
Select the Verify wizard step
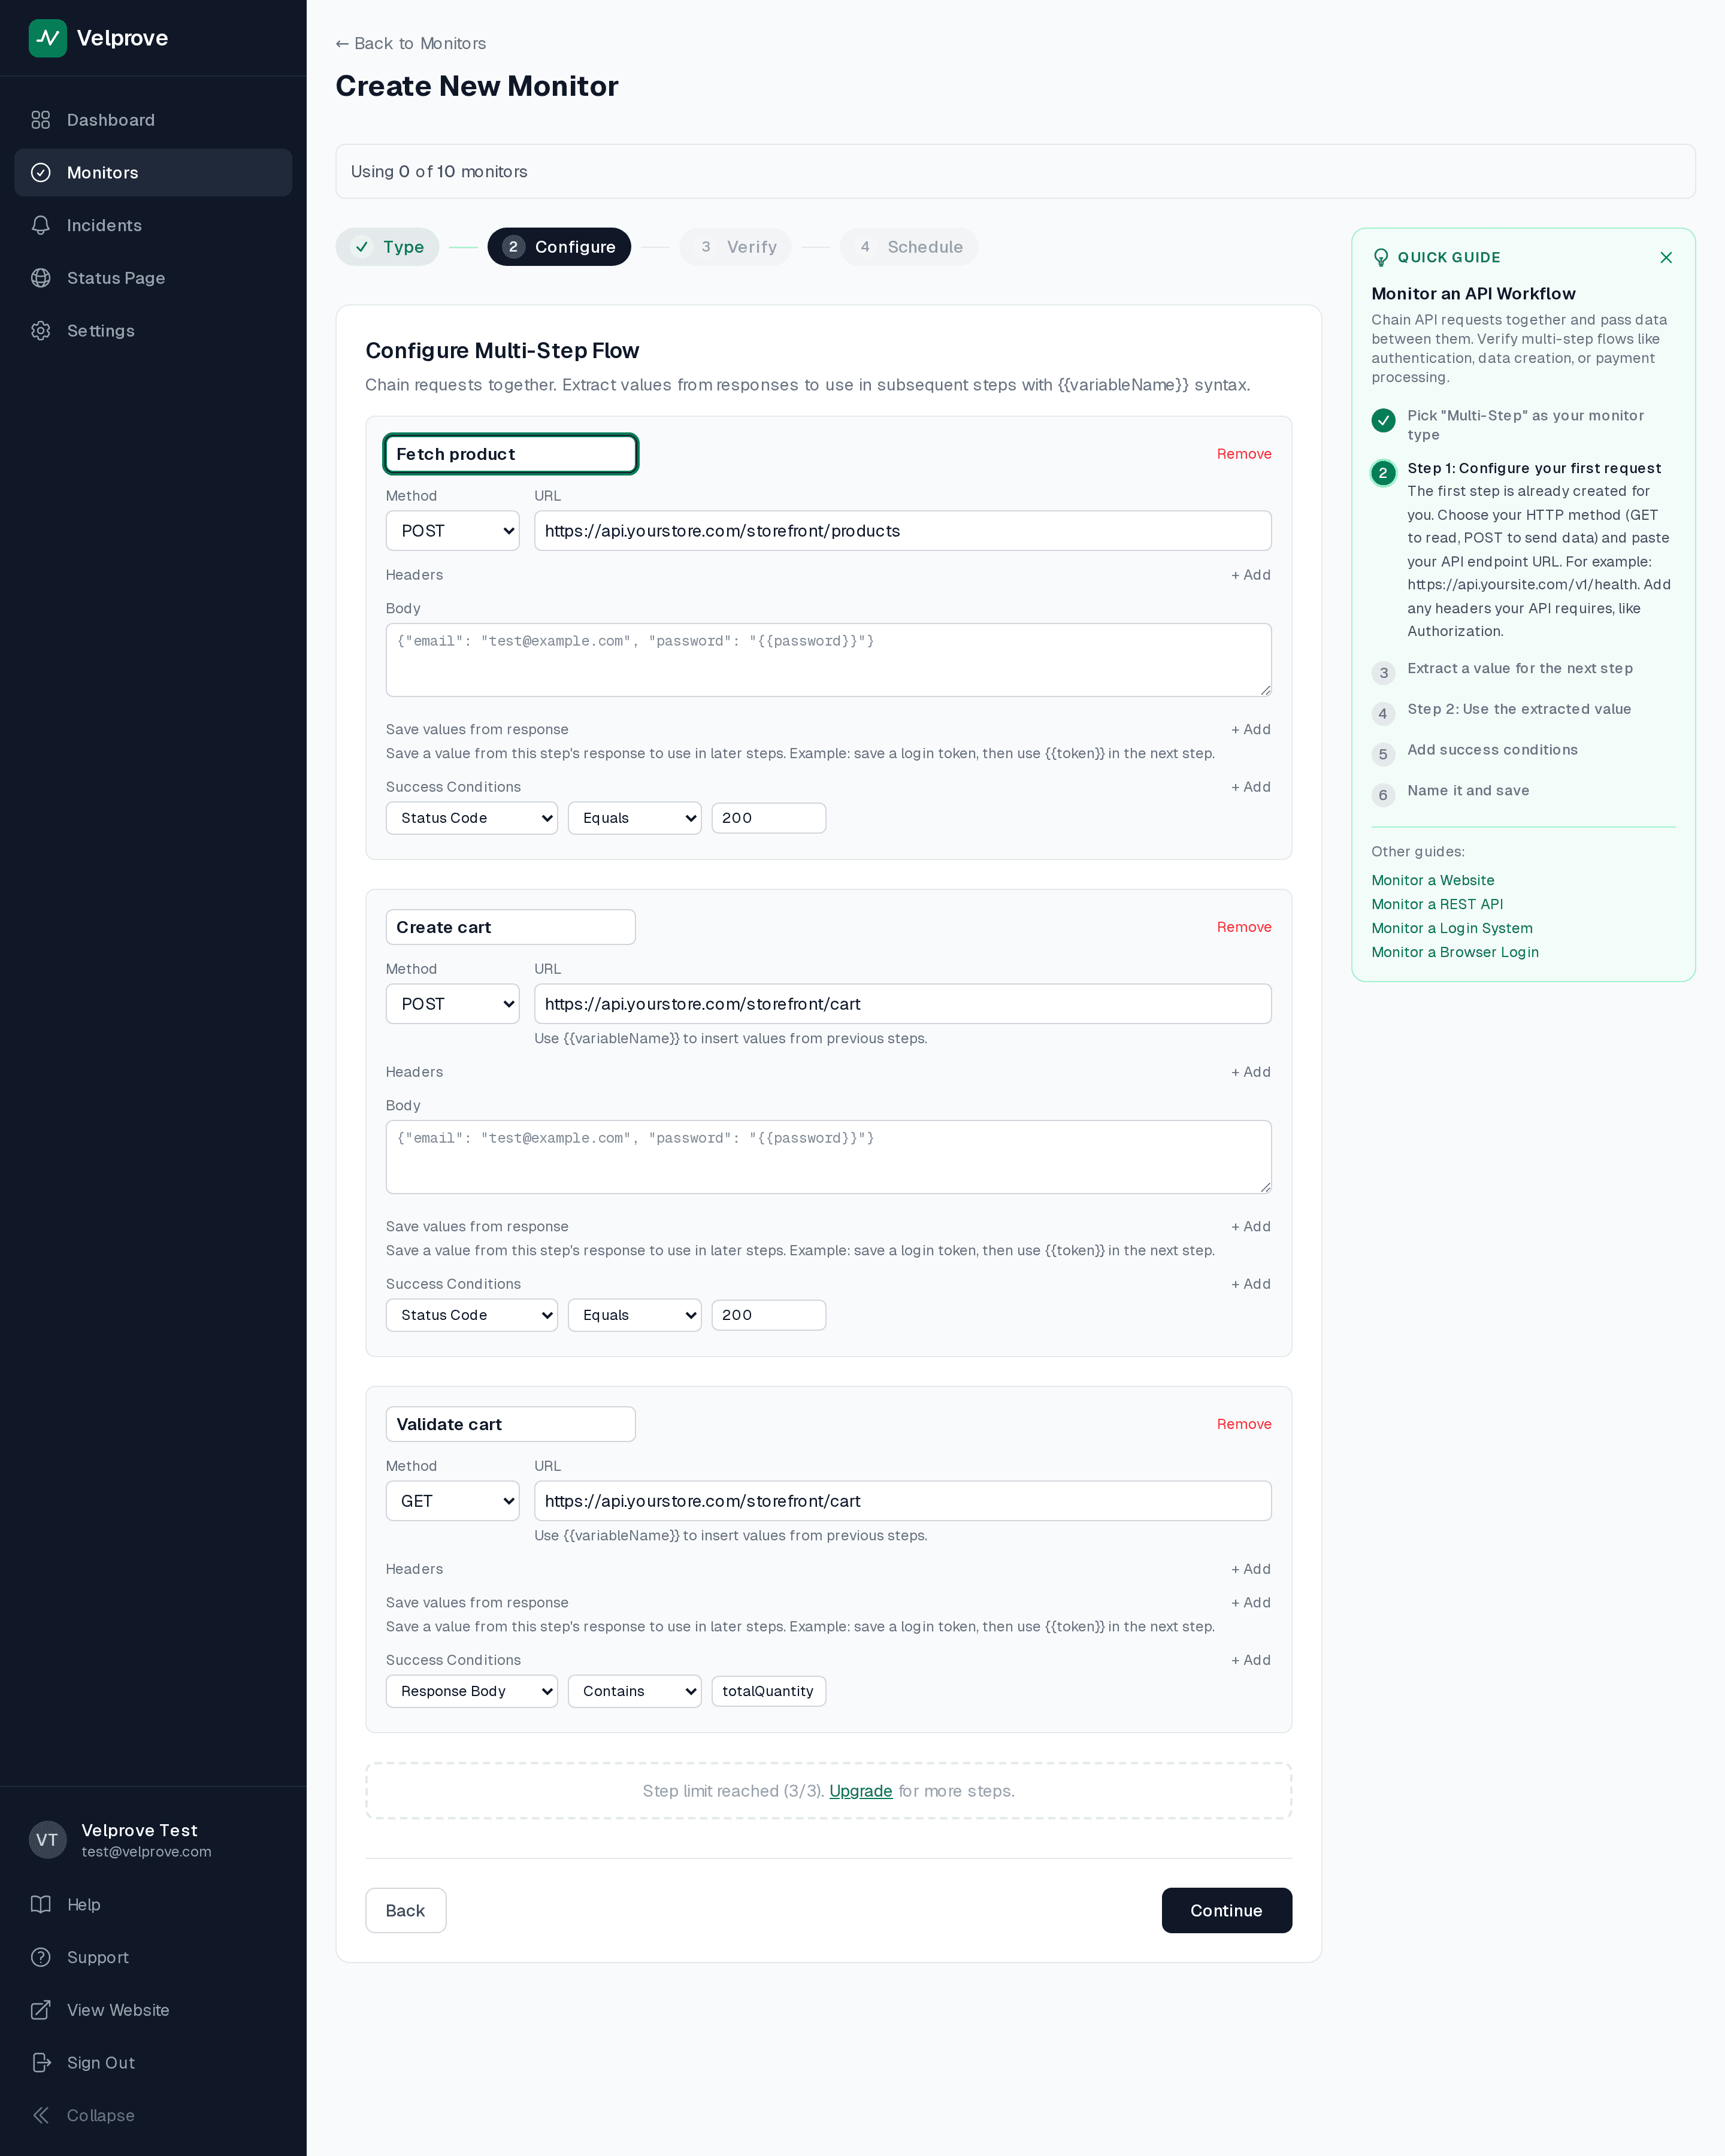[736, 247]
